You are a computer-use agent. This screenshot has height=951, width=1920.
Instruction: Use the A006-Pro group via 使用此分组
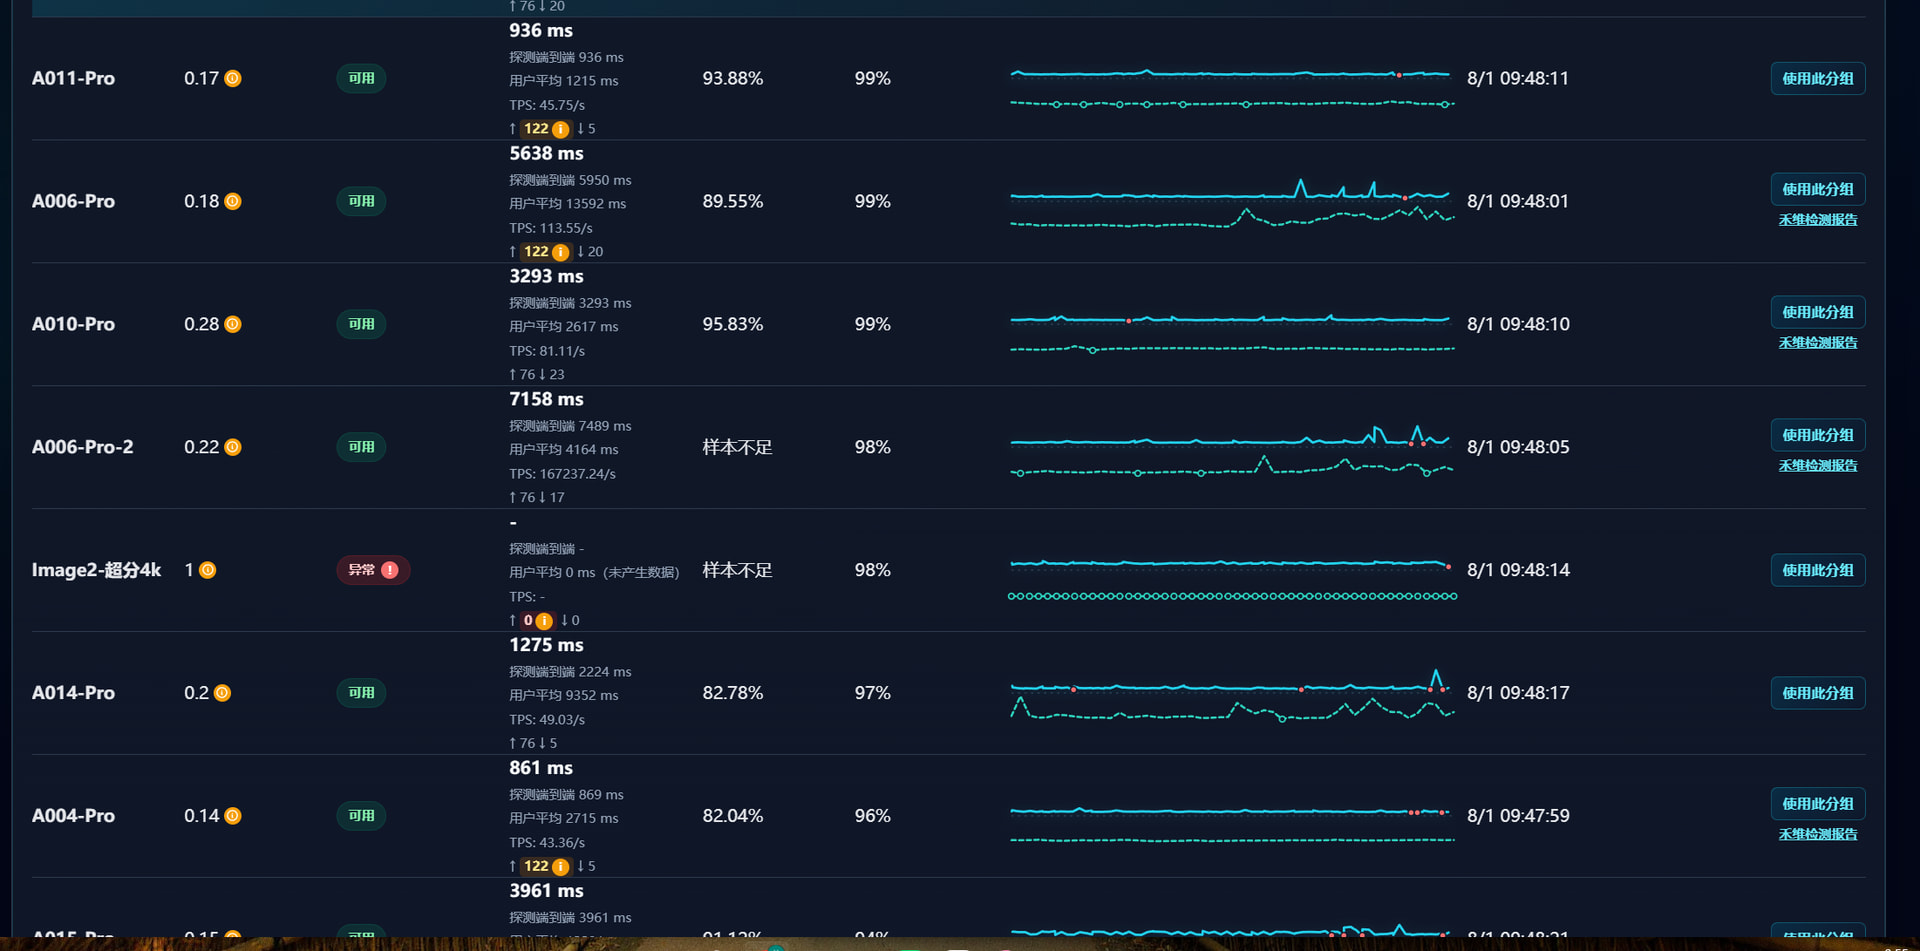[1817, 189]
